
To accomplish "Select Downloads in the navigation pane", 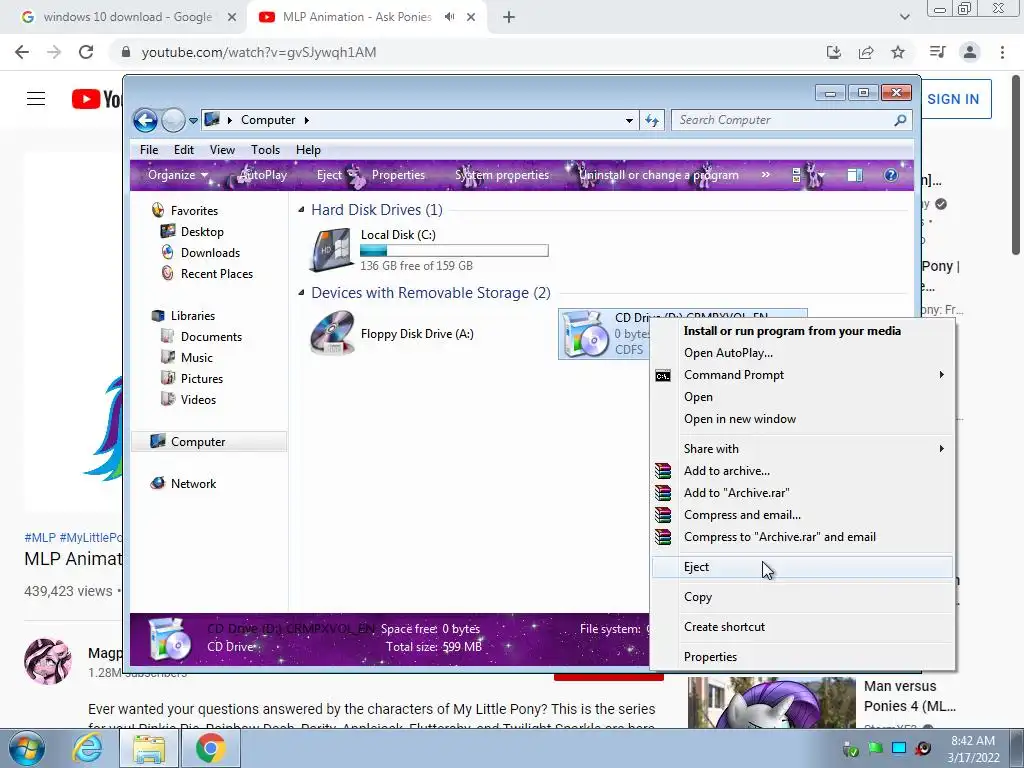I will coord(210,253).
